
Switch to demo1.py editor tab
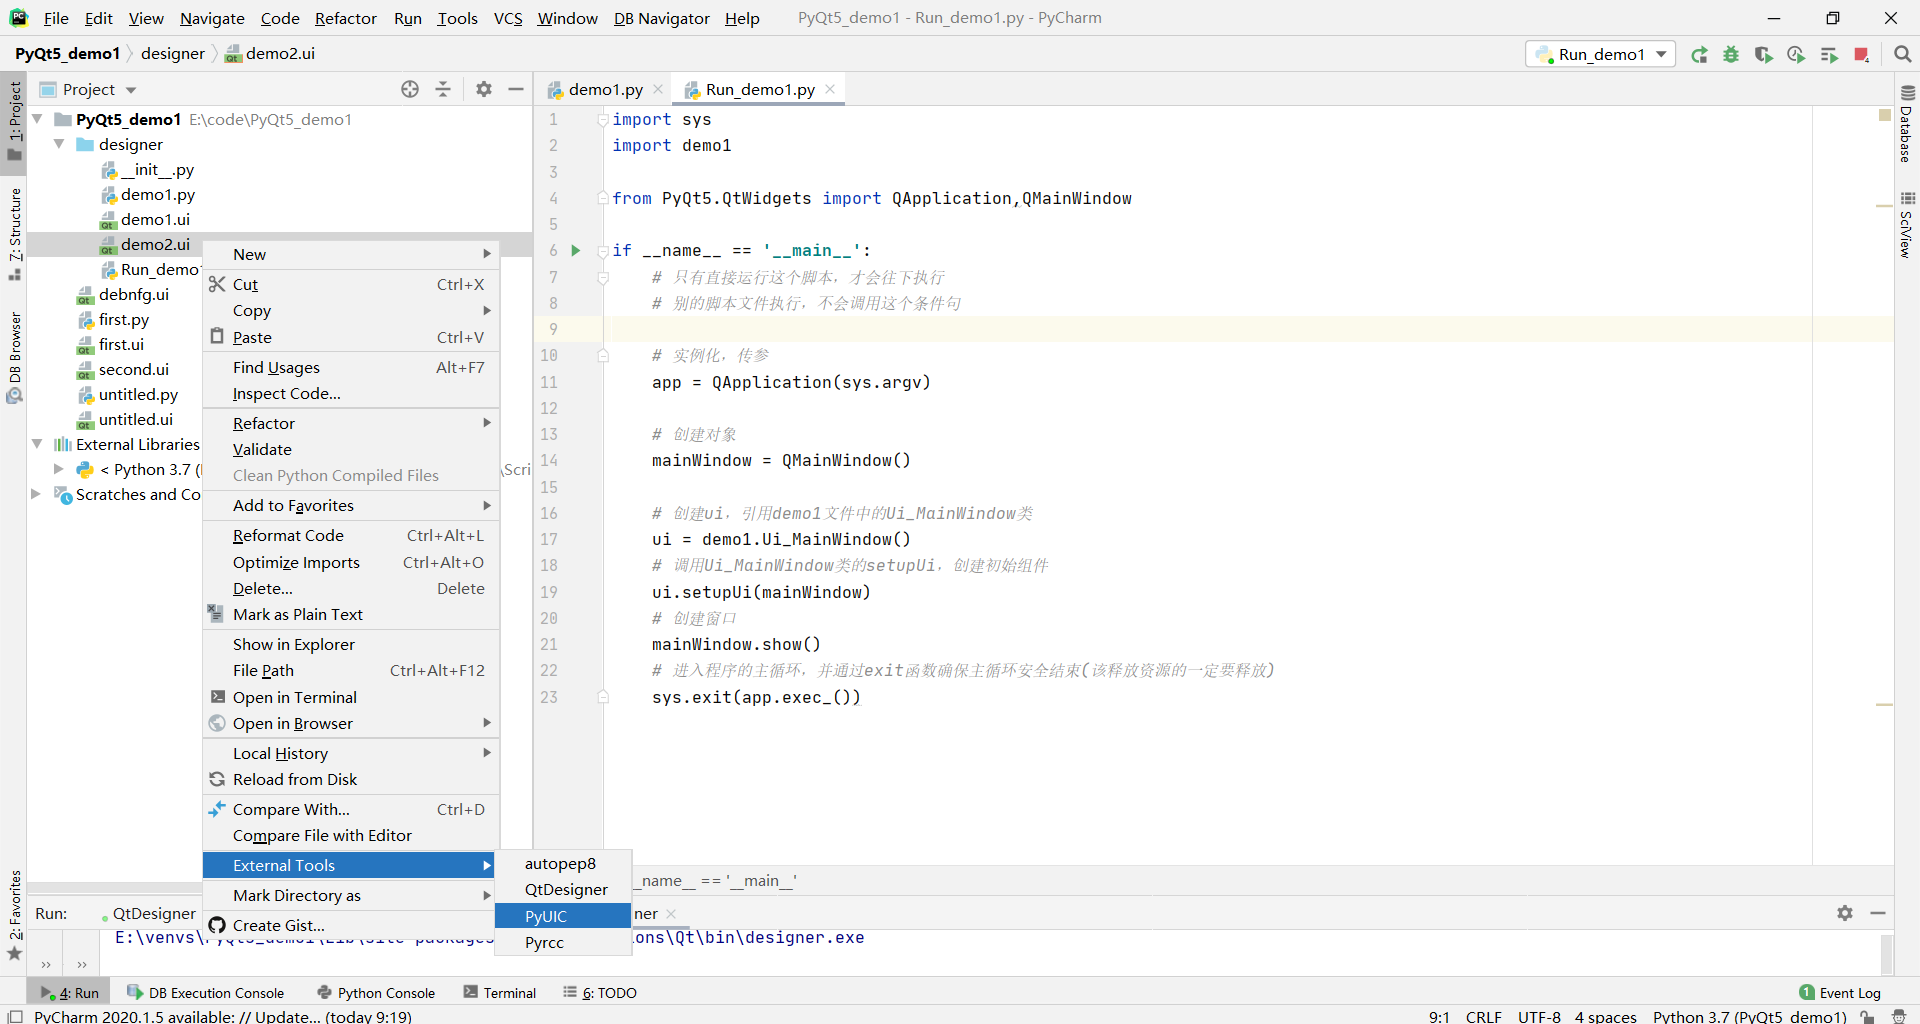pyautogui.click(x=605, y=89)
